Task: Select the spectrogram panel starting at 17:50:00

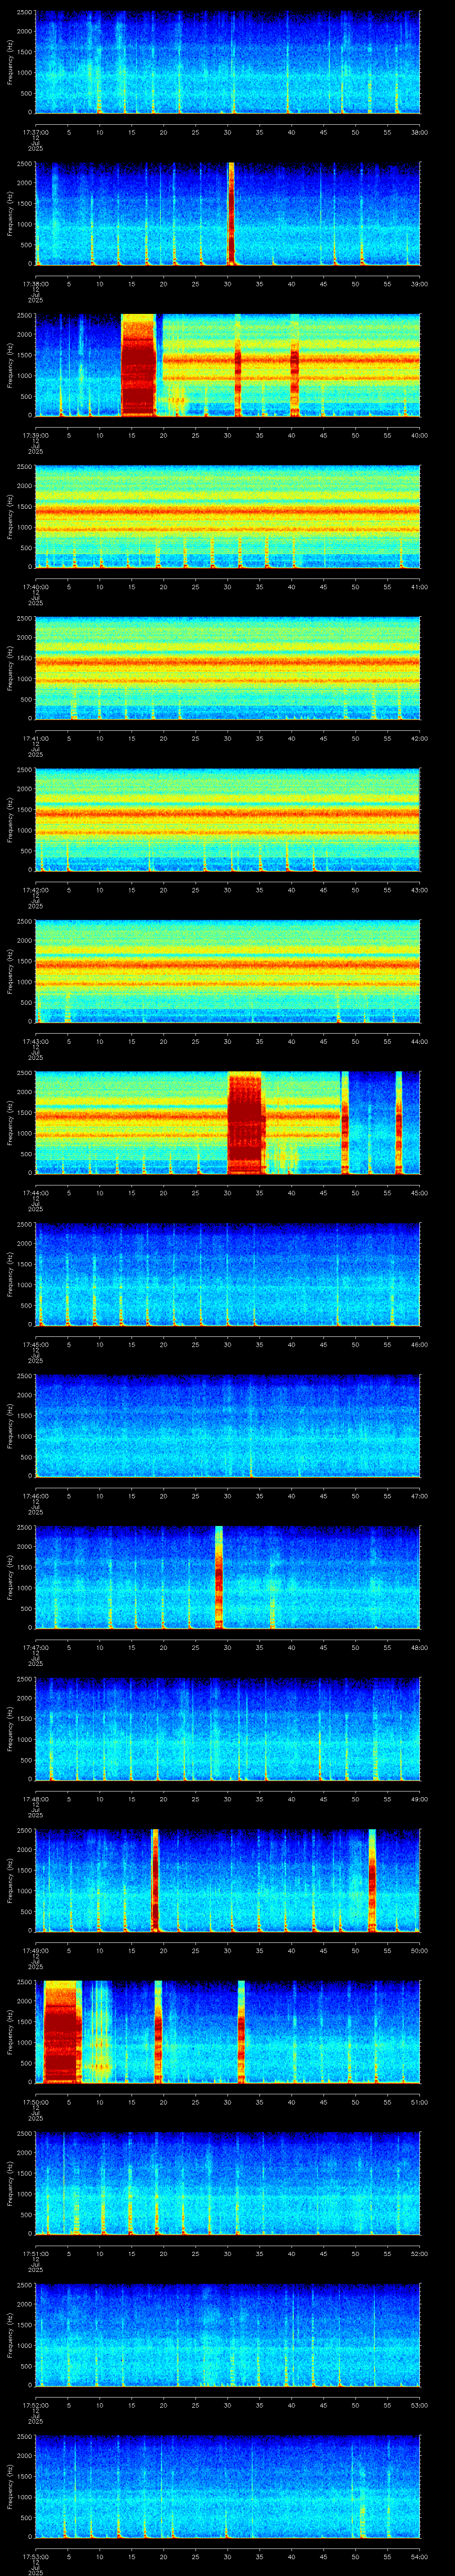Action: click(x=227, y=2033)
